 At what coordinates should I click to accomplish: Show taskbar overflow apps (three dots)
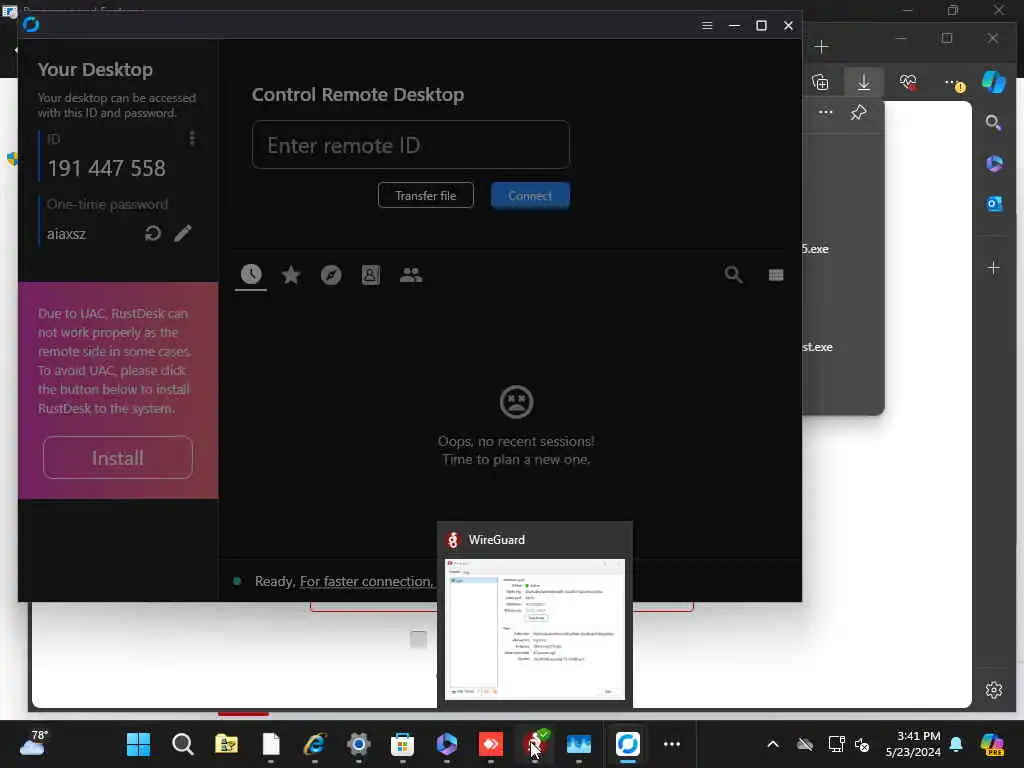pos(672,744)
